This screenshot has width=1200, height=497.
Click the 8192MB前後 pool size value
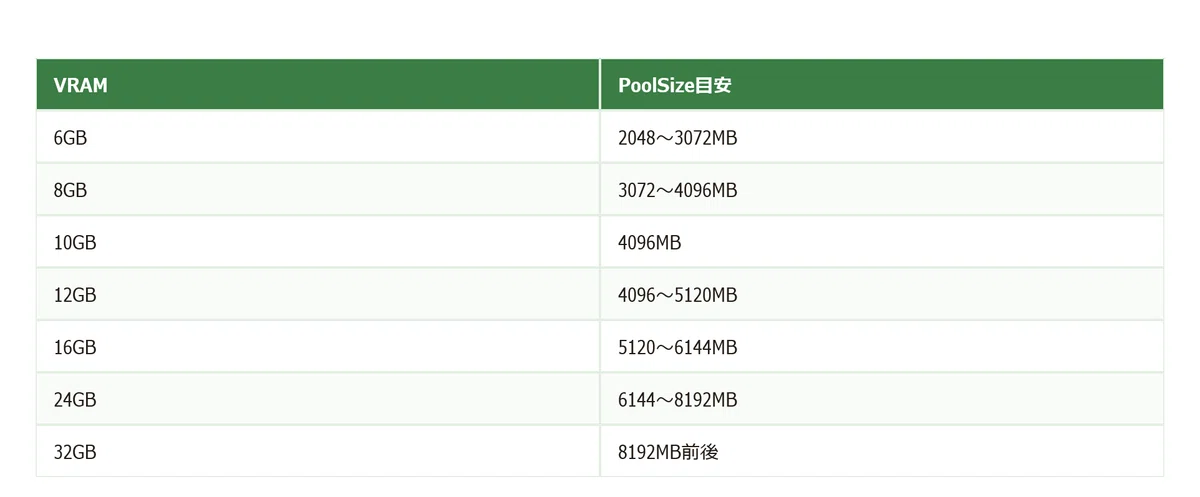(x=668, y=451)
